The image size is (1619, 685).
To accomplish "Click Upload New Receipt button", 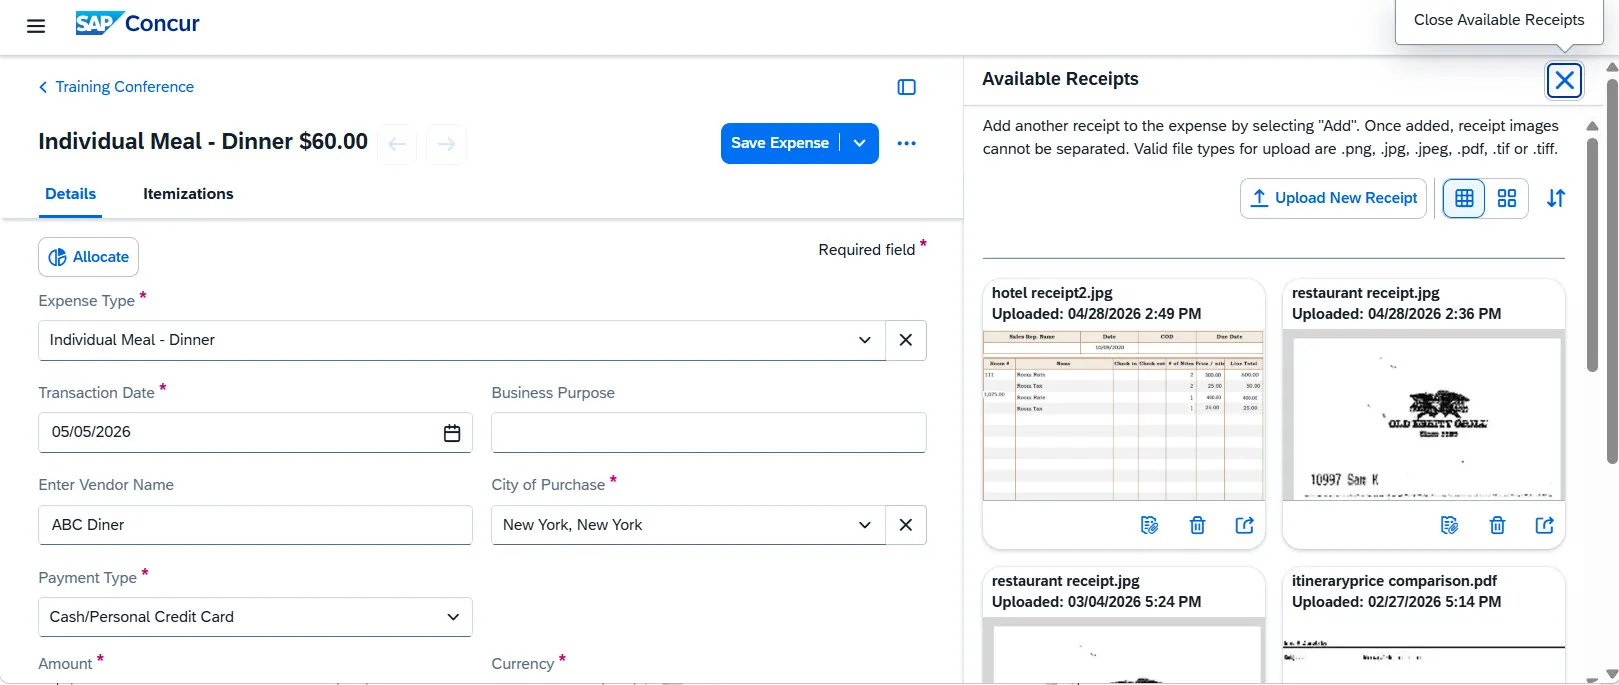I will point(1334,198).
